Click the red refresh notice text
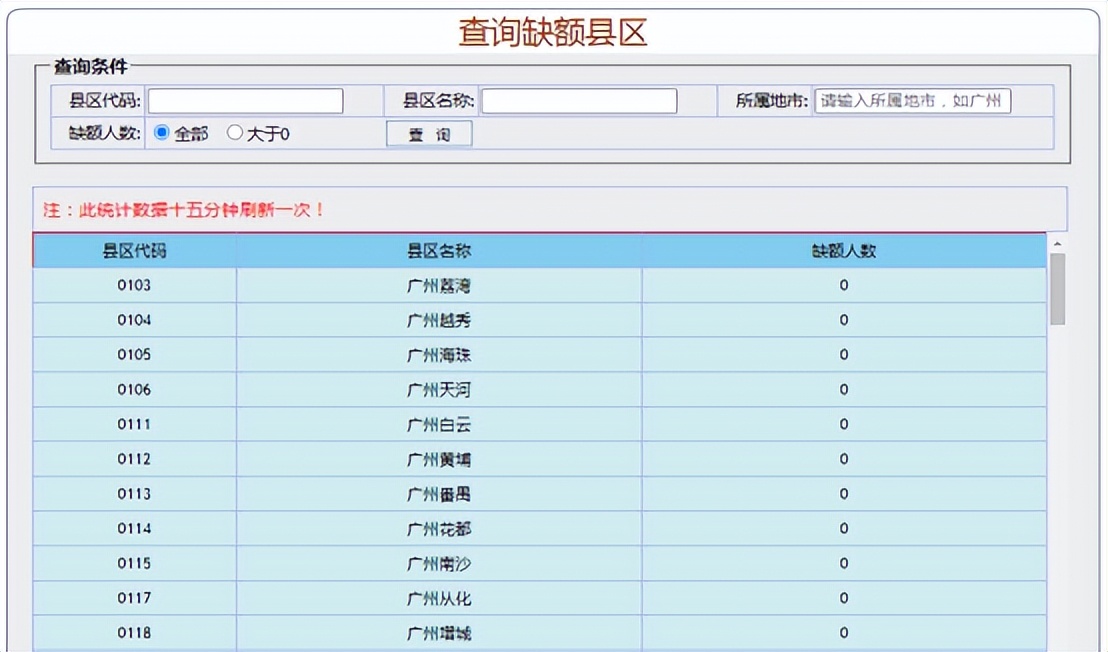Screen dimensions: 1108x652 coord(184,210)
